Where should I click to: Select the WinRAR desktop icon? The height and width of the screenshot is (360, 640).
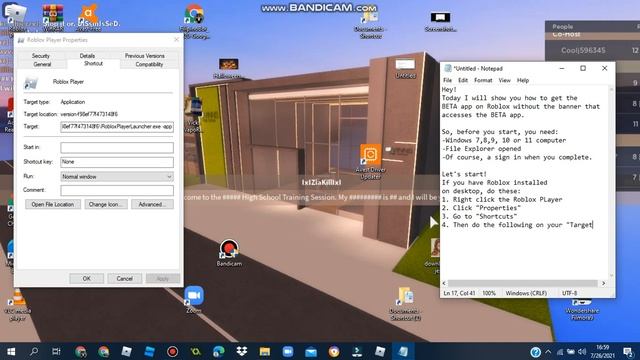pos(53,18)
